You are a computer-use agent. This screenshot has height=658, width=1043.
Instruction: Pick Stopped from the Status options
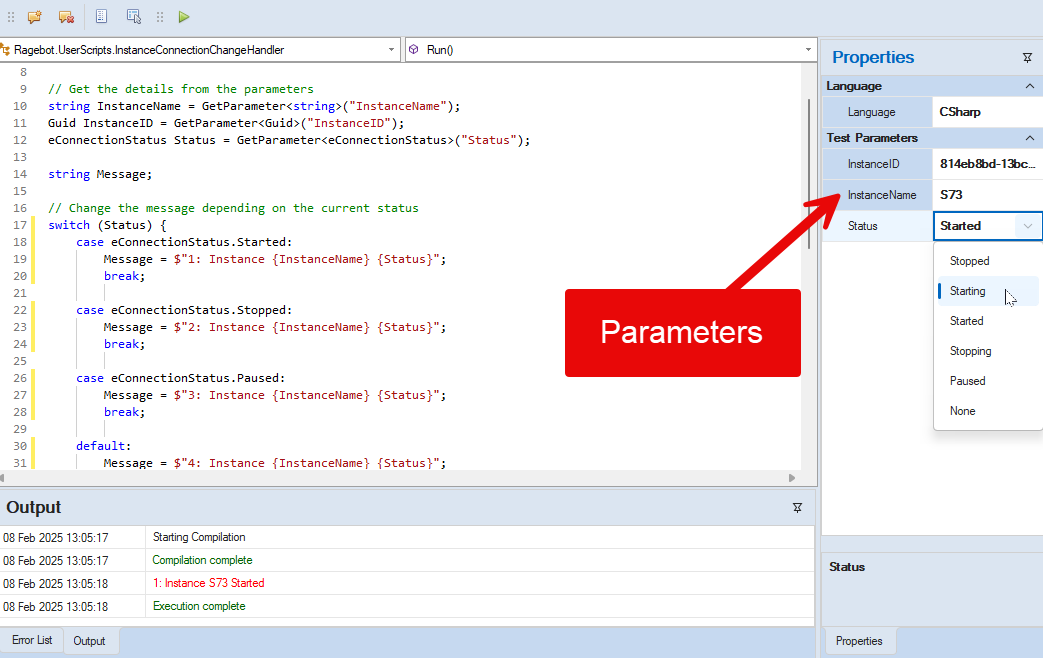[x=969, y=261]
